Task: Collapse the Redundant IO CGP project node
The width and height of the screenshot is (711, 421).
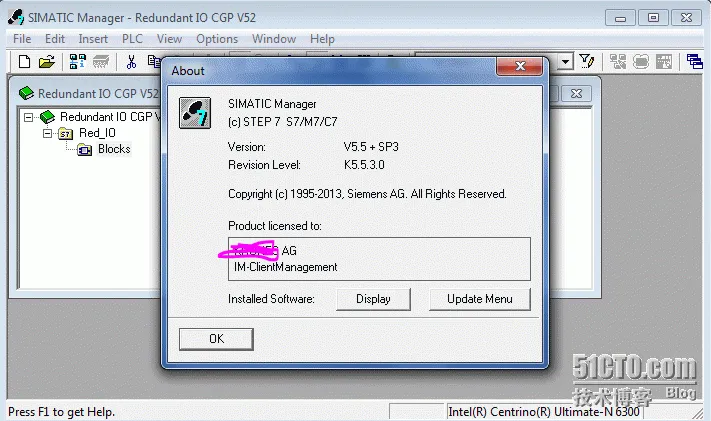Action: 29,117
